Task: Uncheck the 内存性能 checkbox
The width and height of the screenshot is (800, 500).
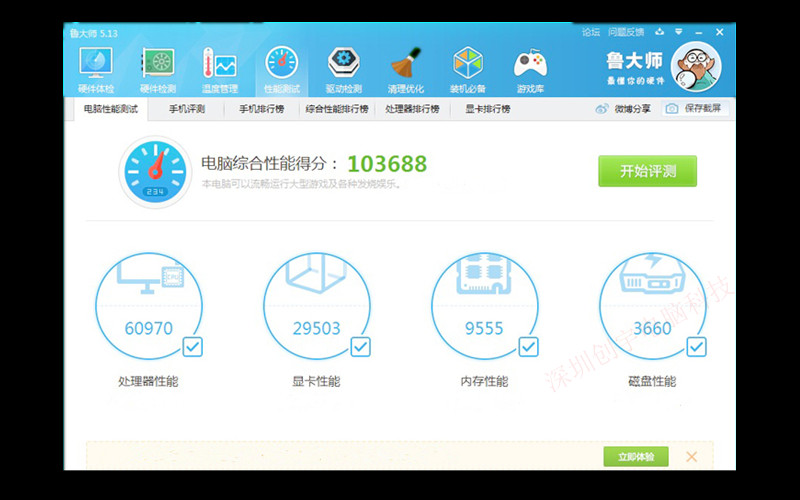Action: 529,347
